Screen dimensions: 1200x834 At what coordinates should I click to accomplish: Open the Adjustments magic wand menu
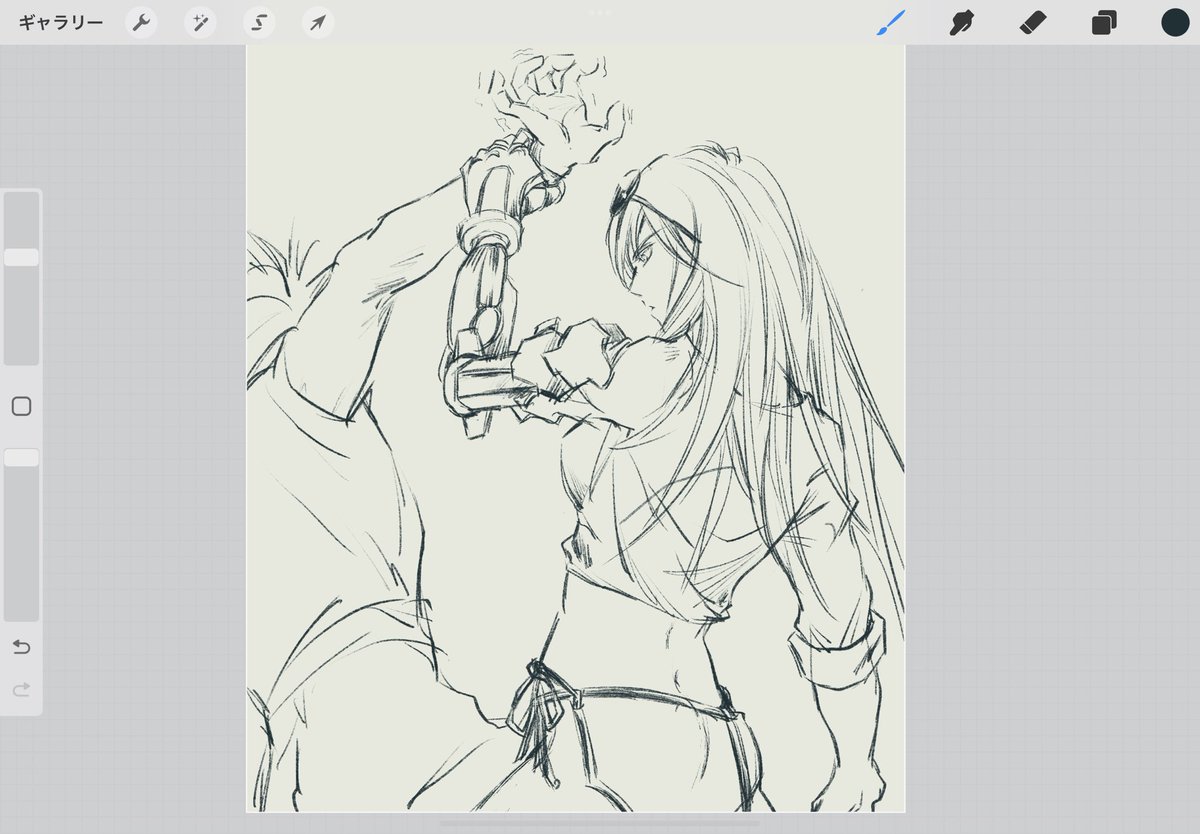(x=200, y=23)
